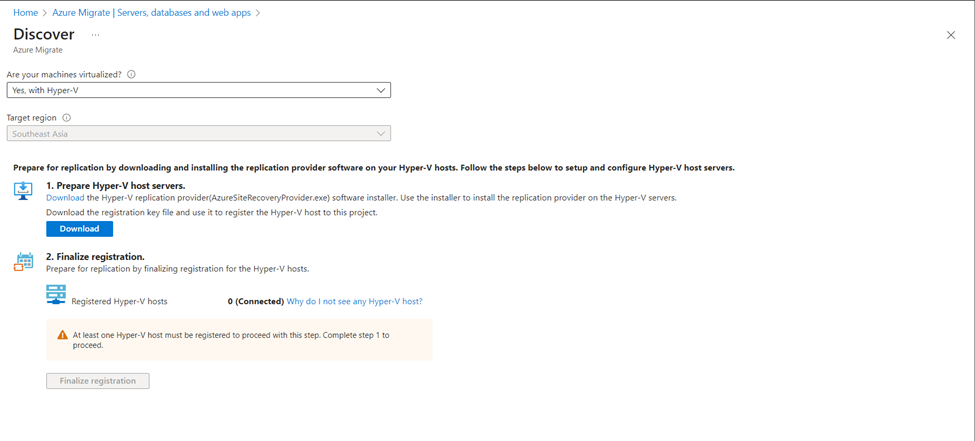Click the download icon beside Prepare Hyper-V host servers
Viewport: 975px width, 441px height.
[23, 191]
